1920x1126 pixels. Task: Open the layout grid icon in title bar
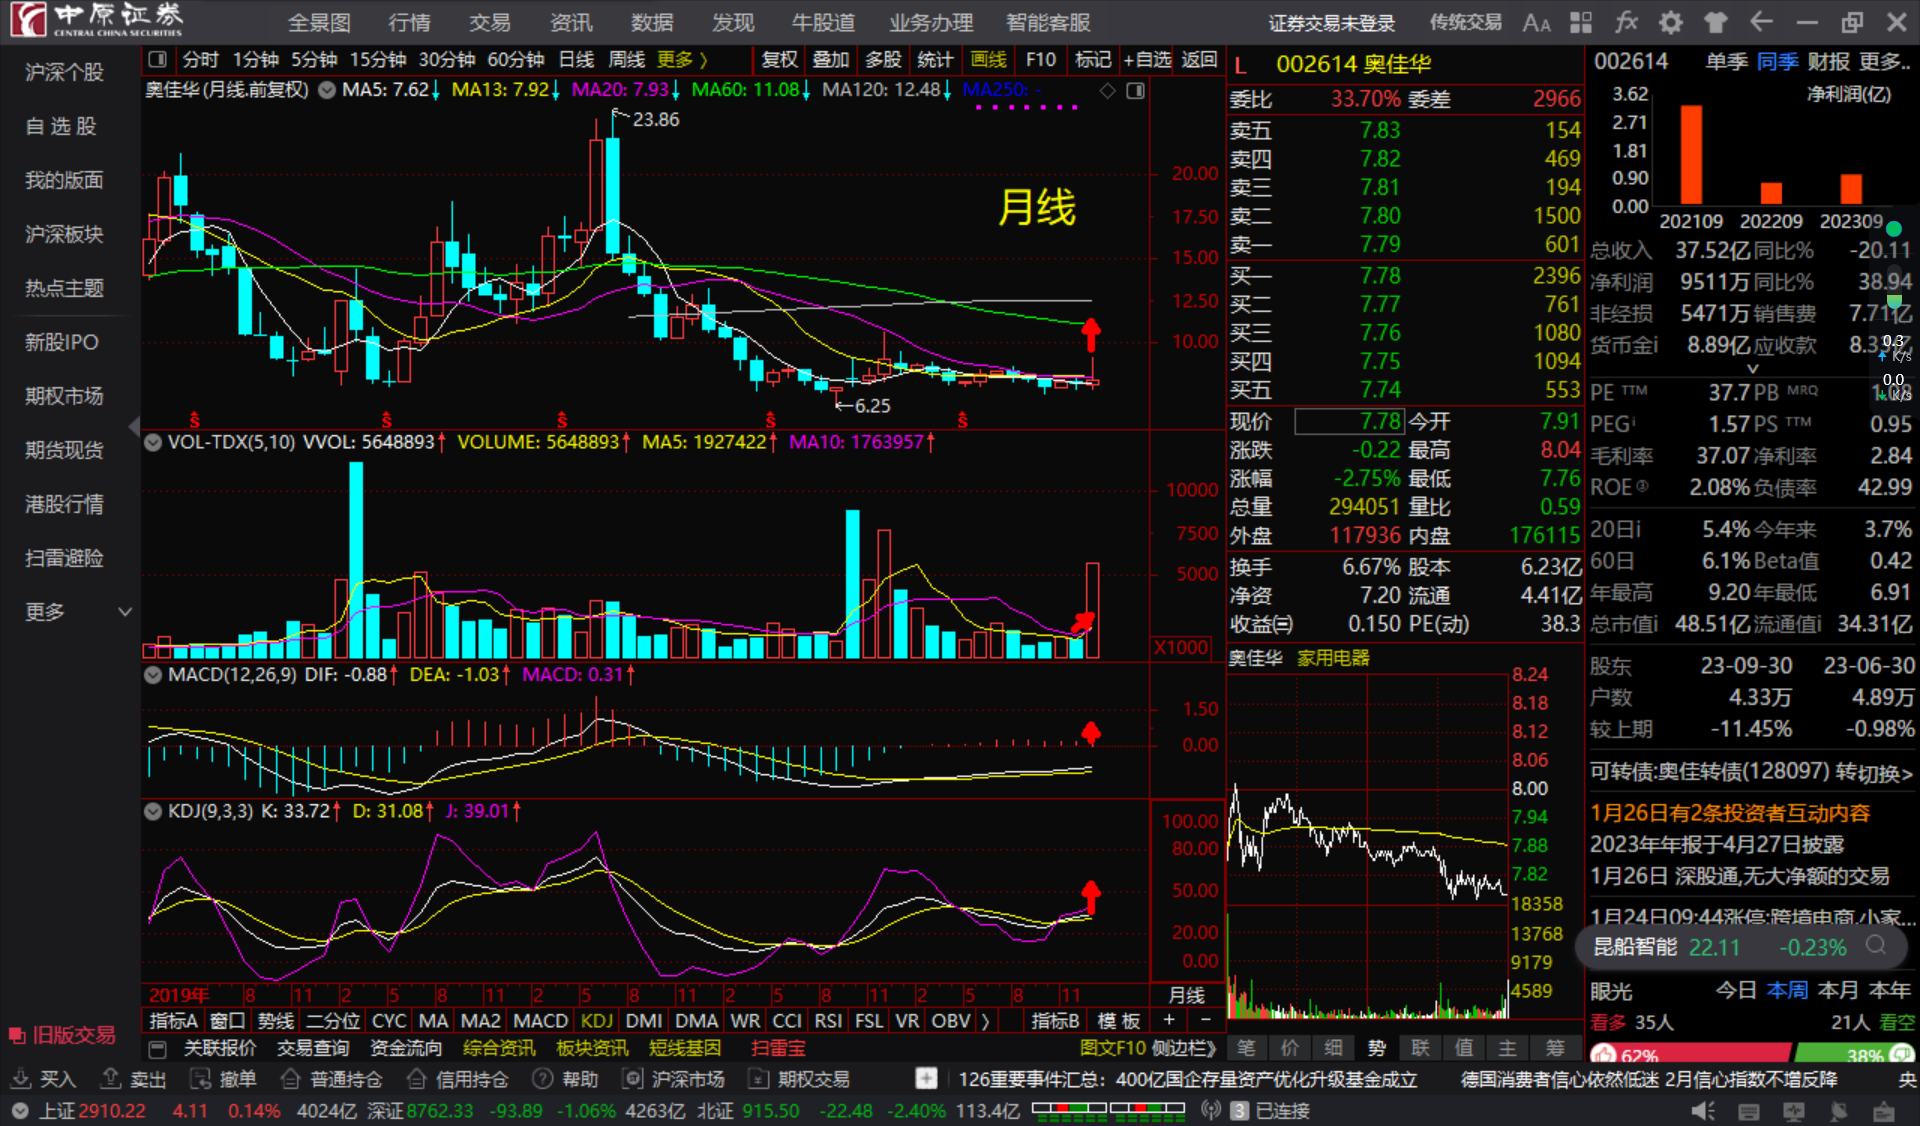coord(1581,22)
